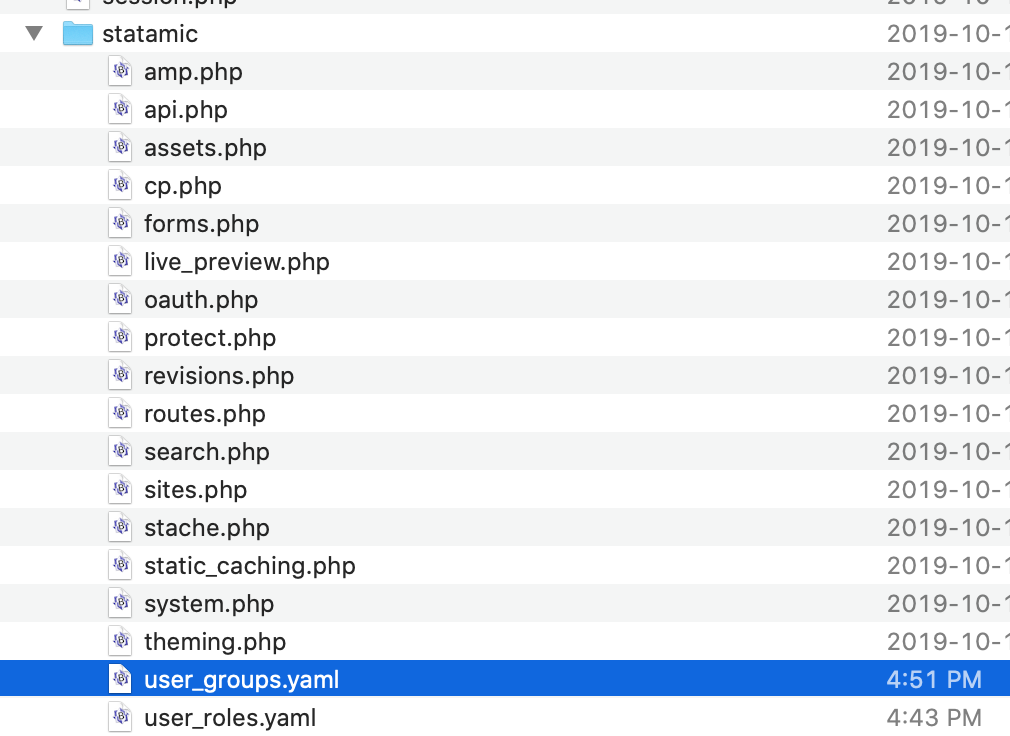Screen dimensions: 1010x736
Task: Select the live_preview.php file
Action: tap(236, 261)
